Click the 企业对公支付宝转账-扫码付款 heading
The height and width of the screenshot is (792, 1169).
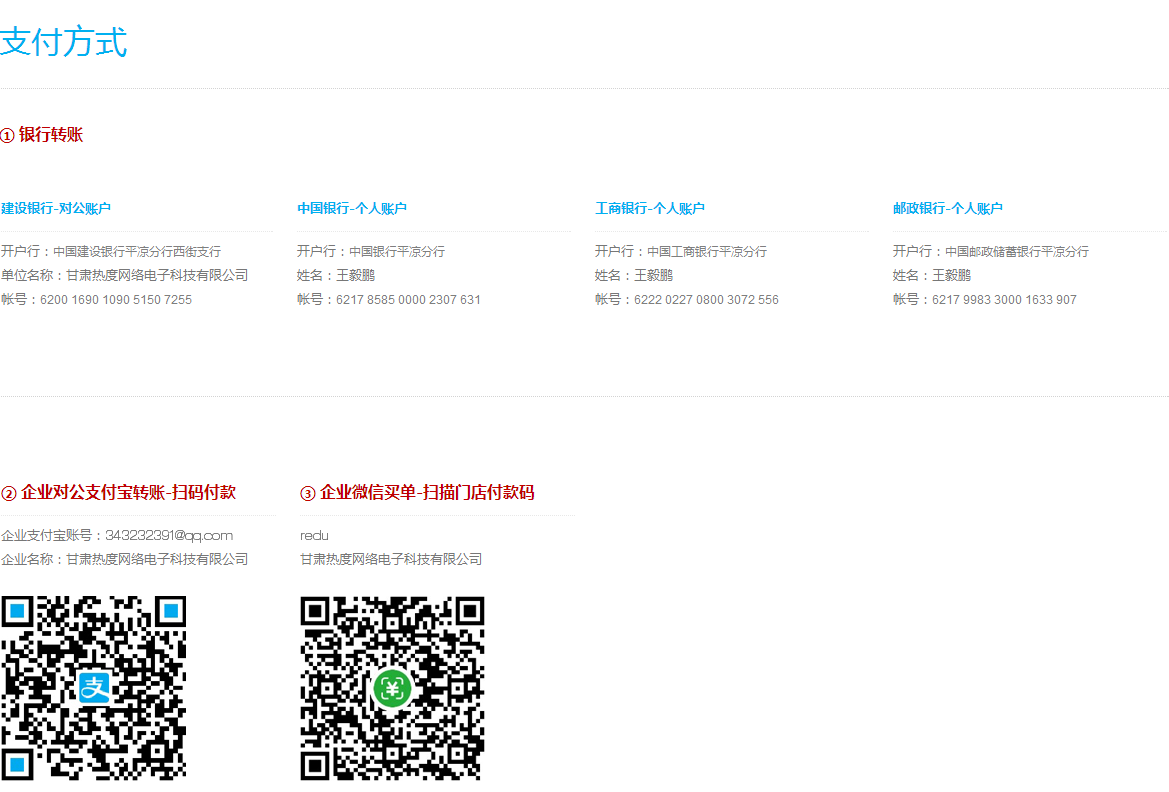tap(128, 493)
